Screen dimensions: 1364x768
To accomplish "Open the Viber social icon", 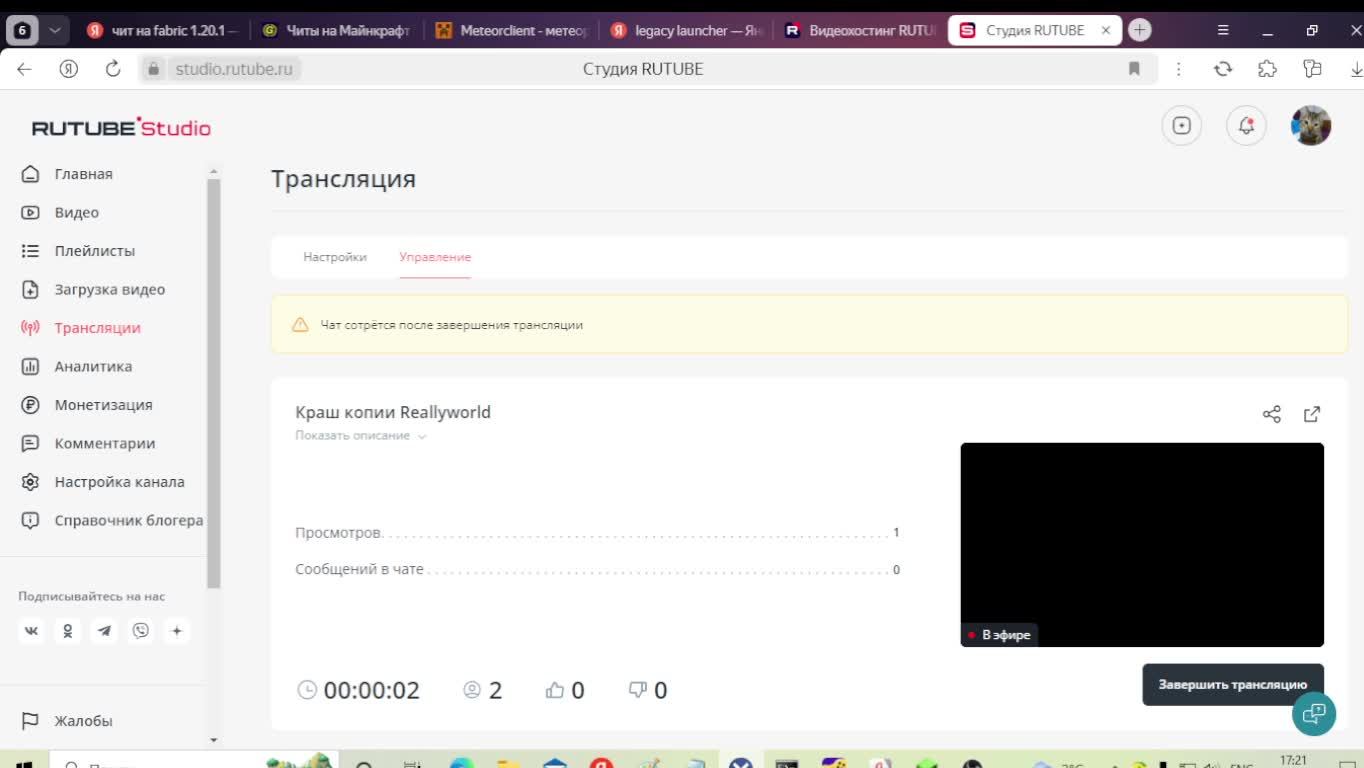I will [x=140, y=631].
